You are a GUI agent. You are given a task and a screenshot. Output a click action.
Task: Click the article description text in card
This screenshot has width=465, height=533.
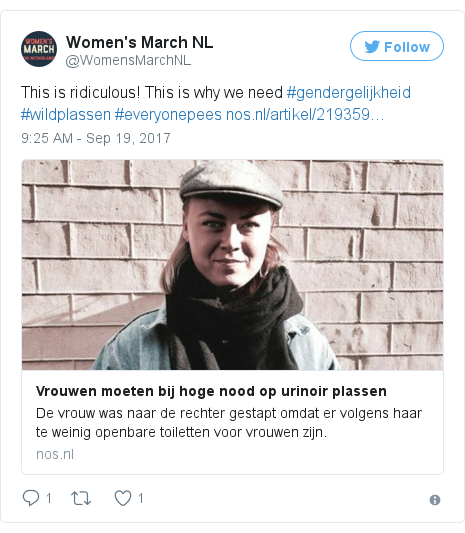(229, 423)
